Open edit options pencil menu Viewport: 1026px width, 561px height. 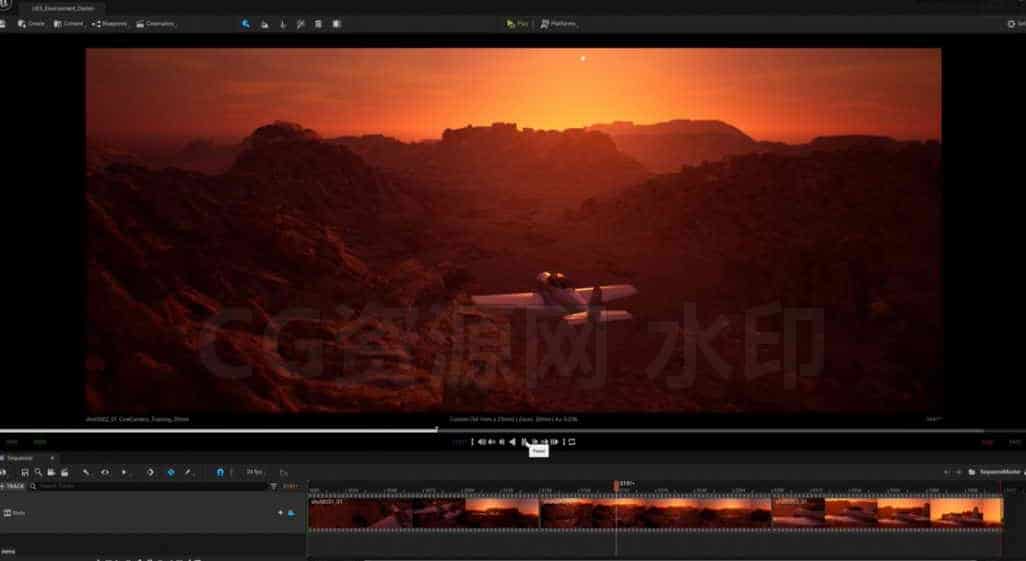188,472
